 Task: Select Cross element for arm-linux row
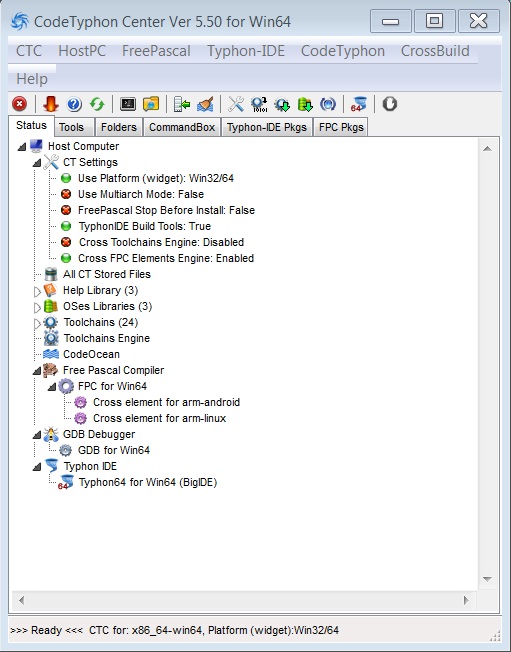click(x=160, y=418)
